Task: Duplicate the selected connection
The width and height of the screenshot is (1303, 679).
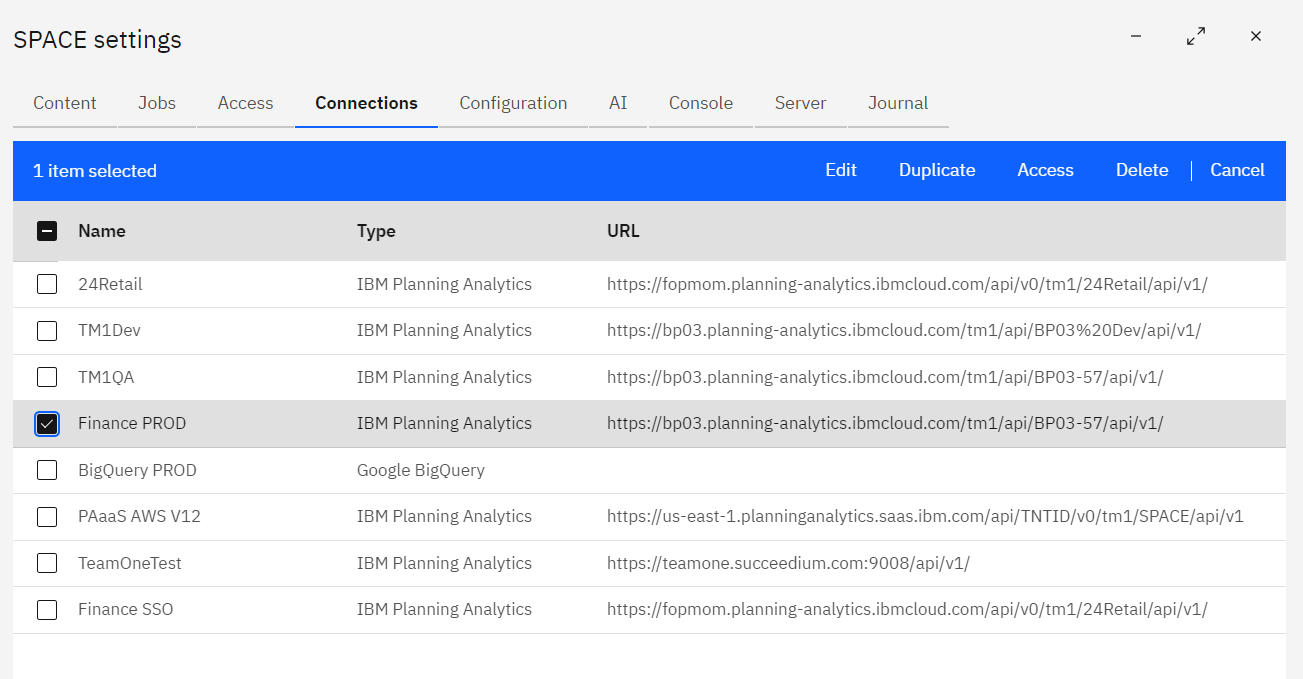Action: [x=937, y=171]
